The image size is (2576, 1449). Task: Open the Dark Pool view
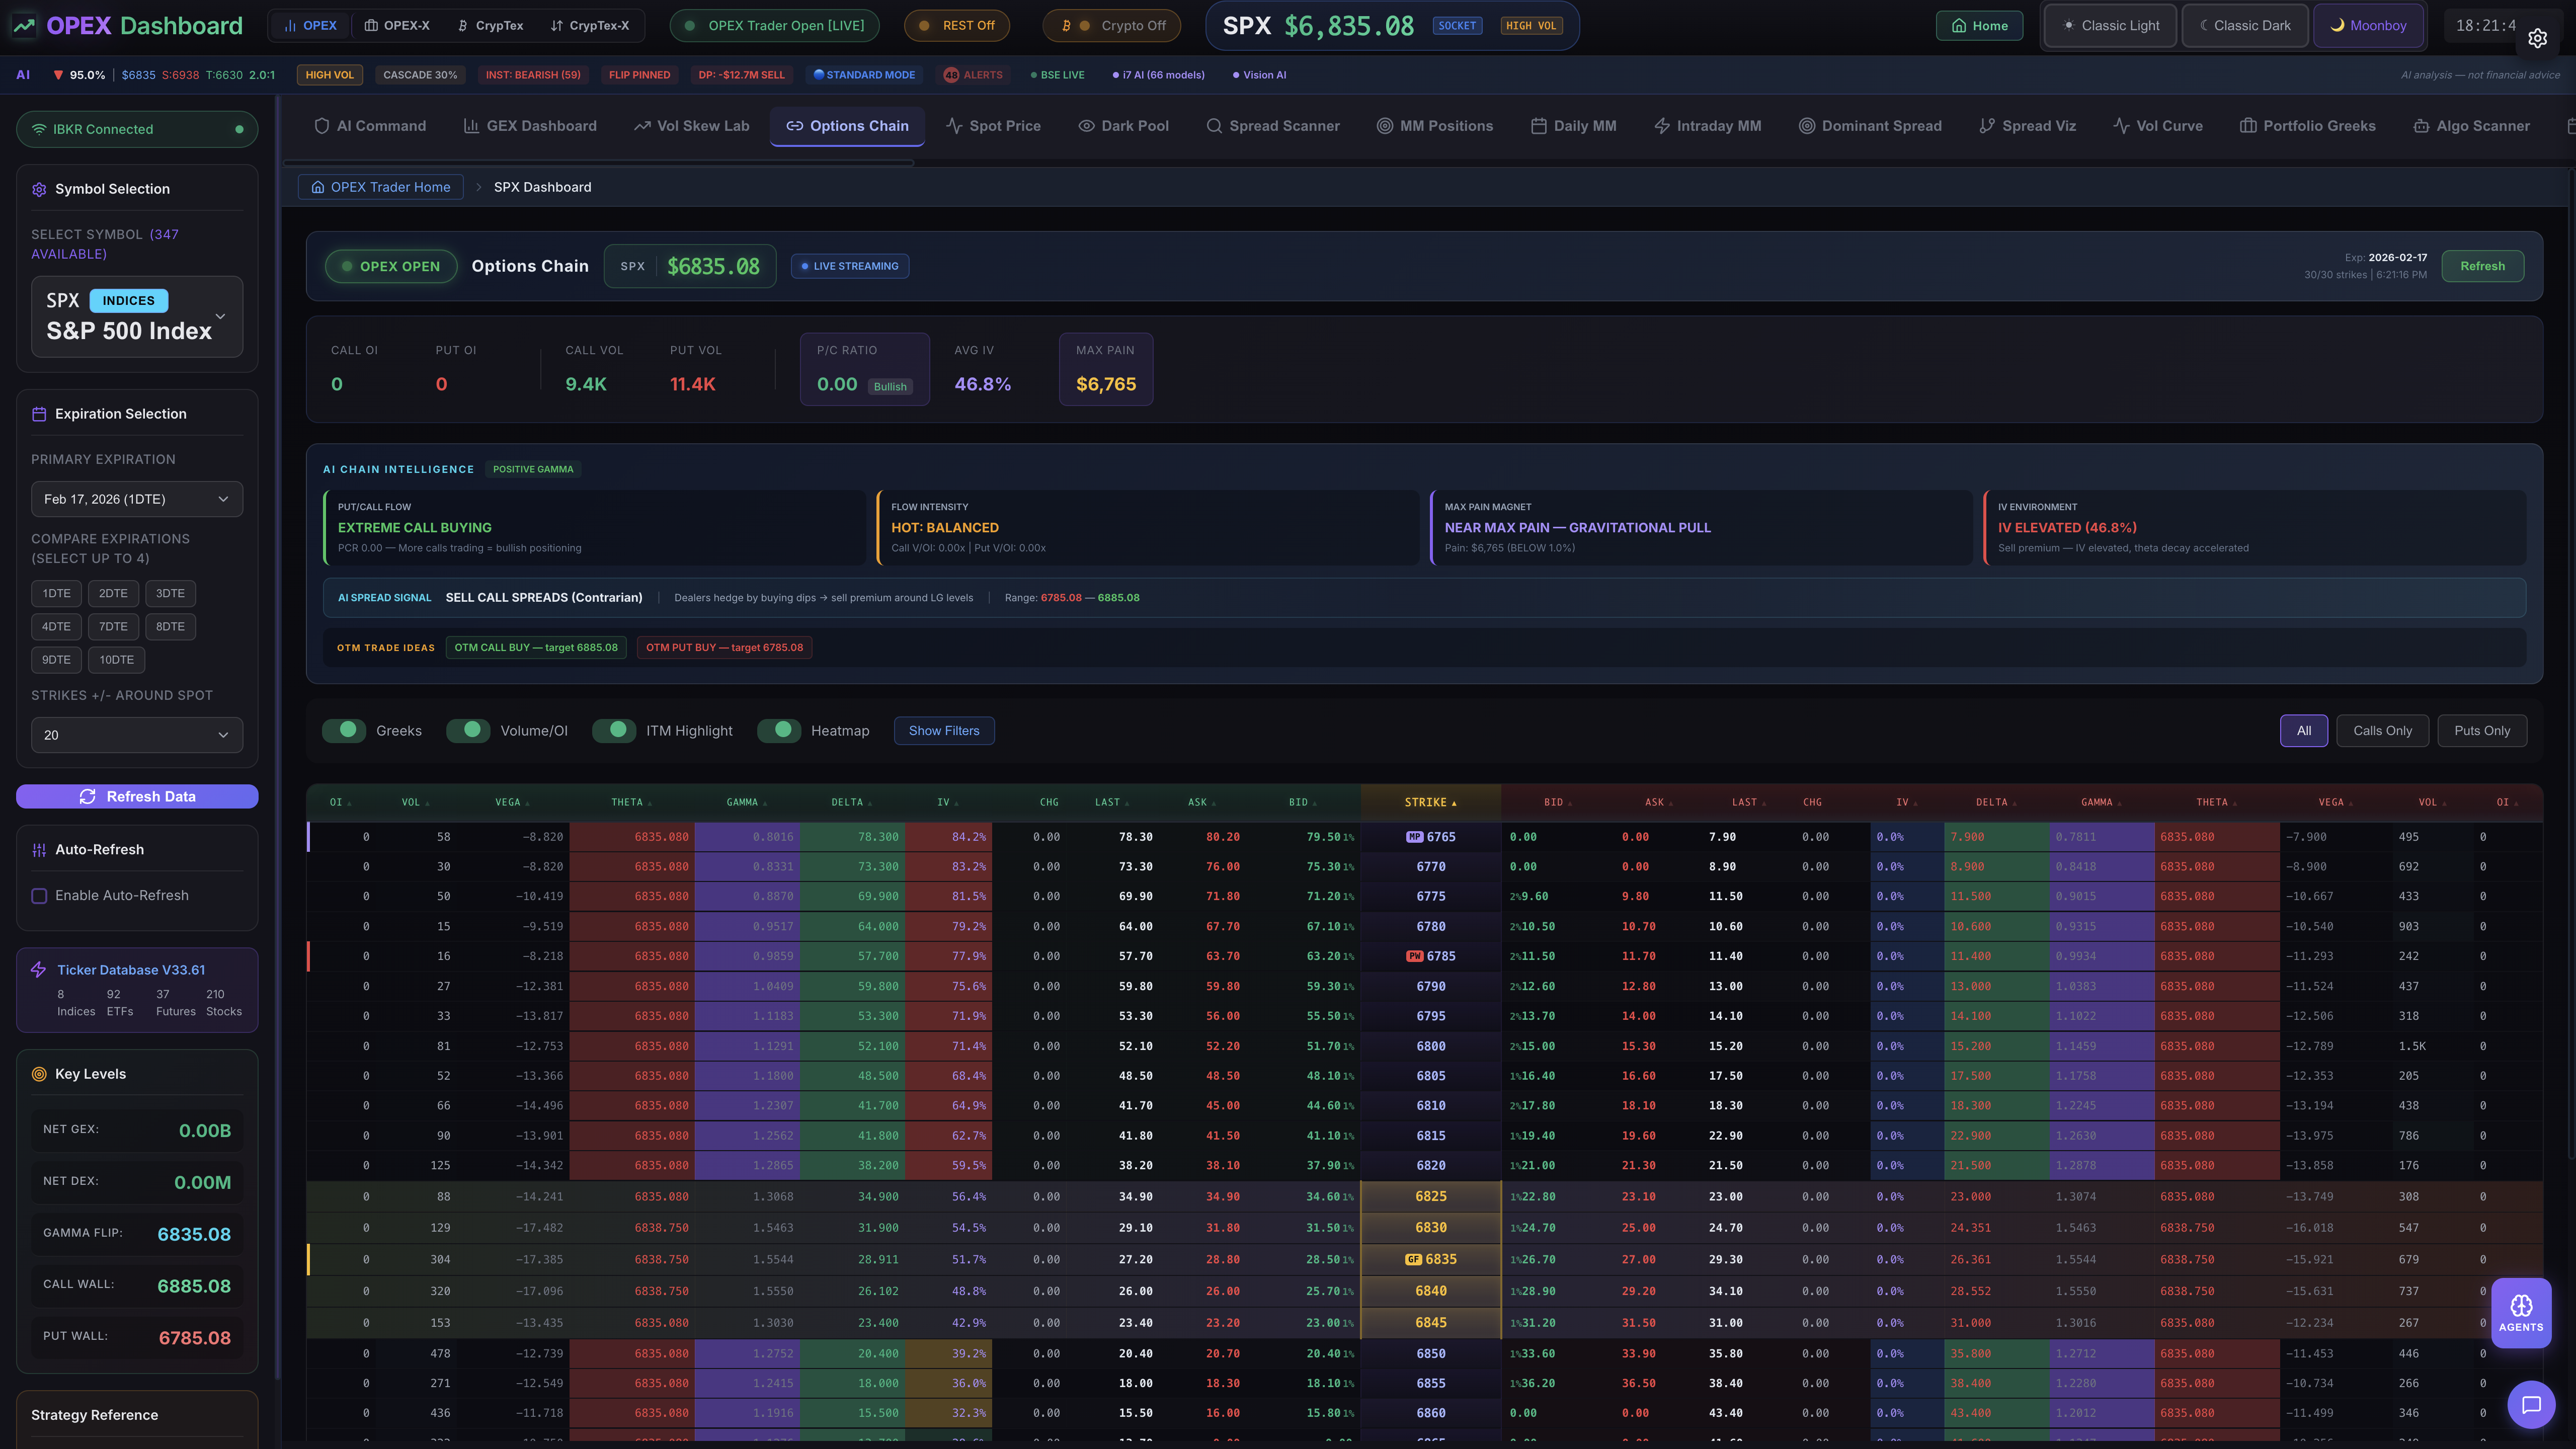1124,126
